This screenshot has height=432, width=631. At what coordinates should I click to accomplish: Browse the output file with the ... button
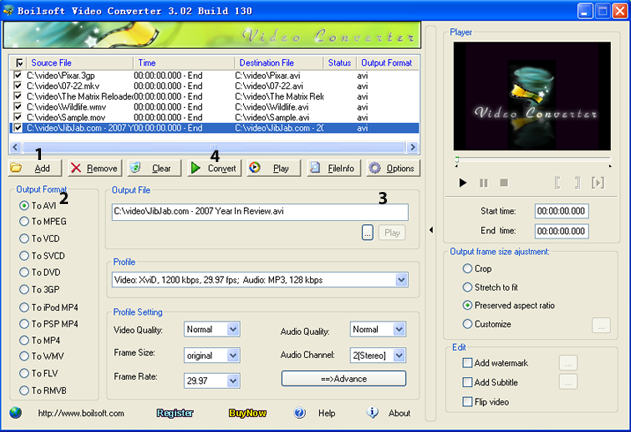coord(367,233)
